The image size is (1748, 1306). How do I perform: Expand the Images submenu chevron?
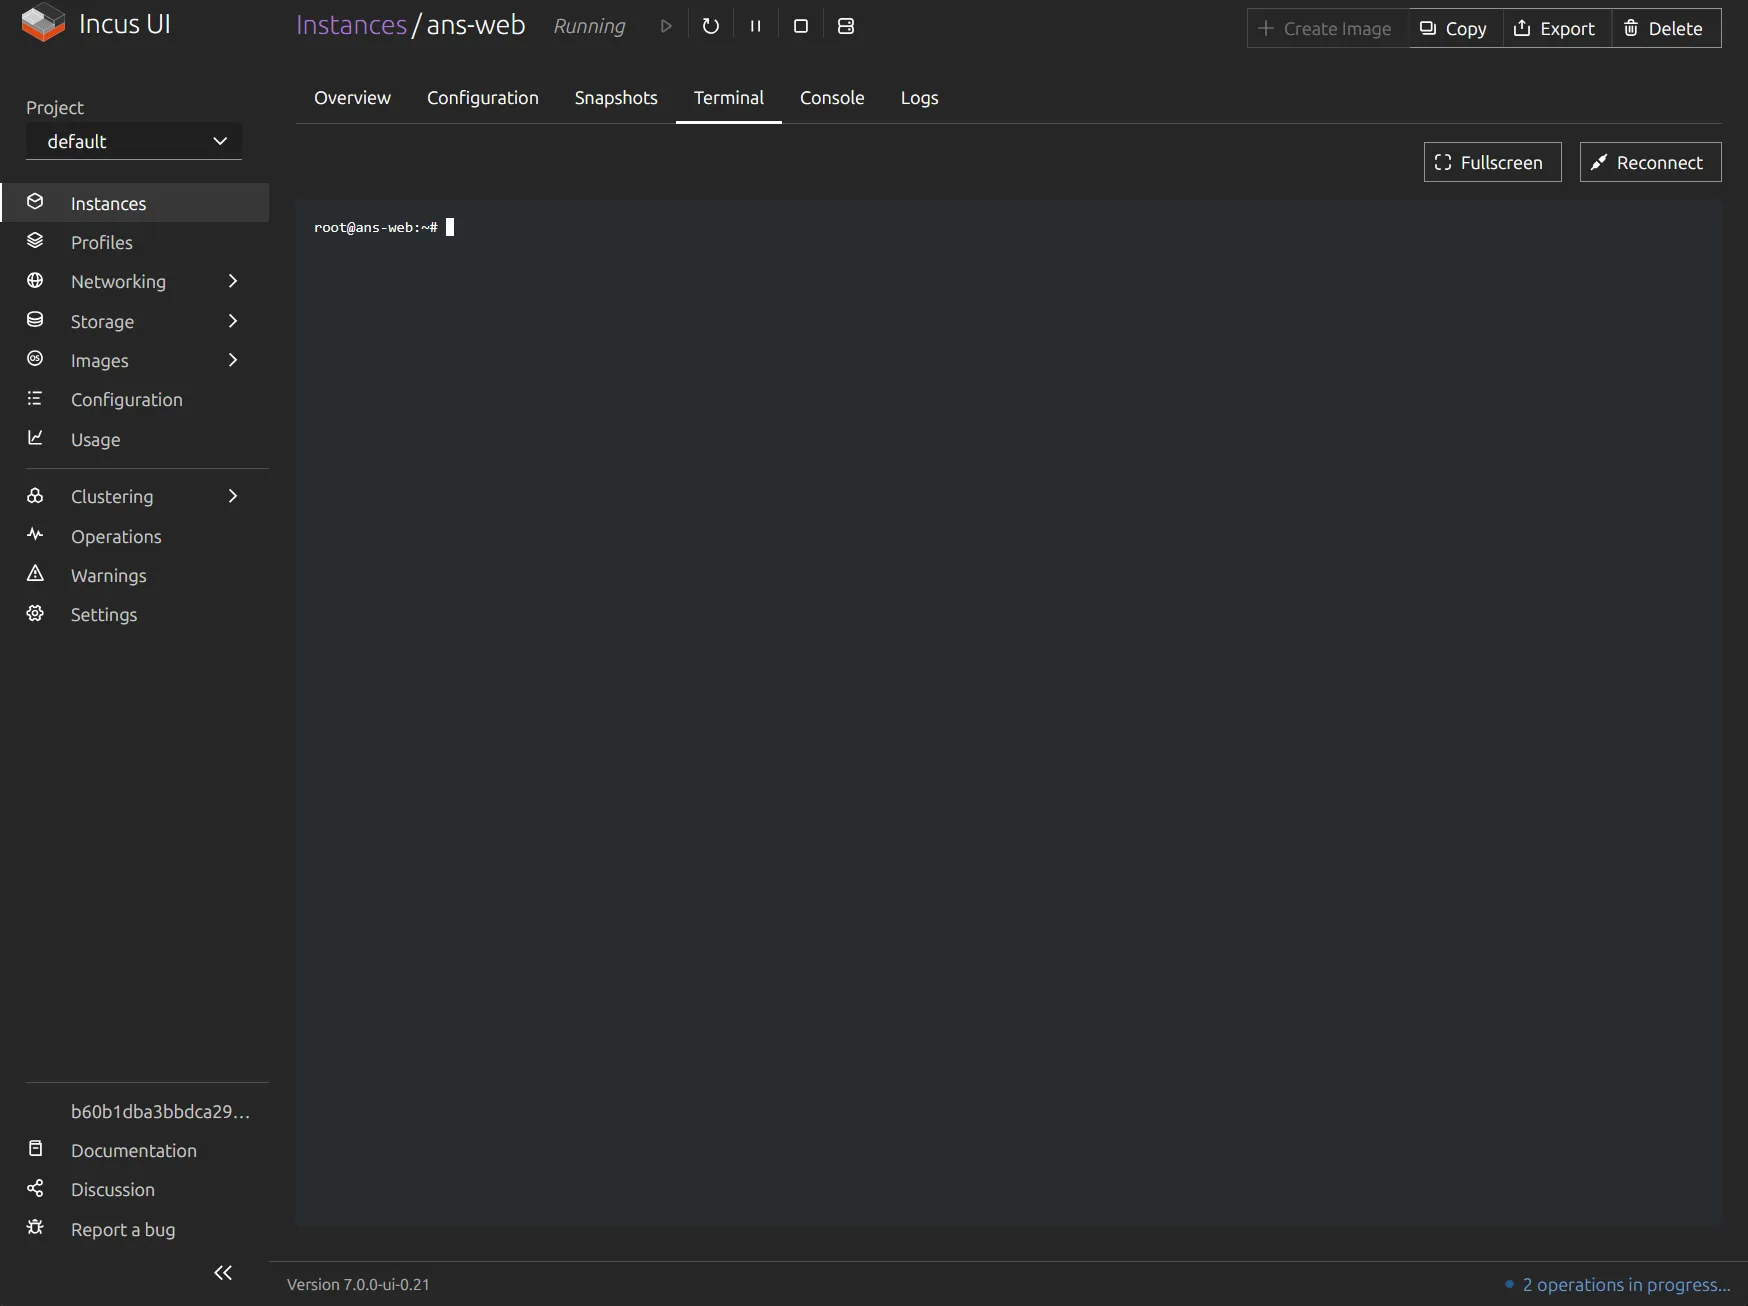[233, 360]
